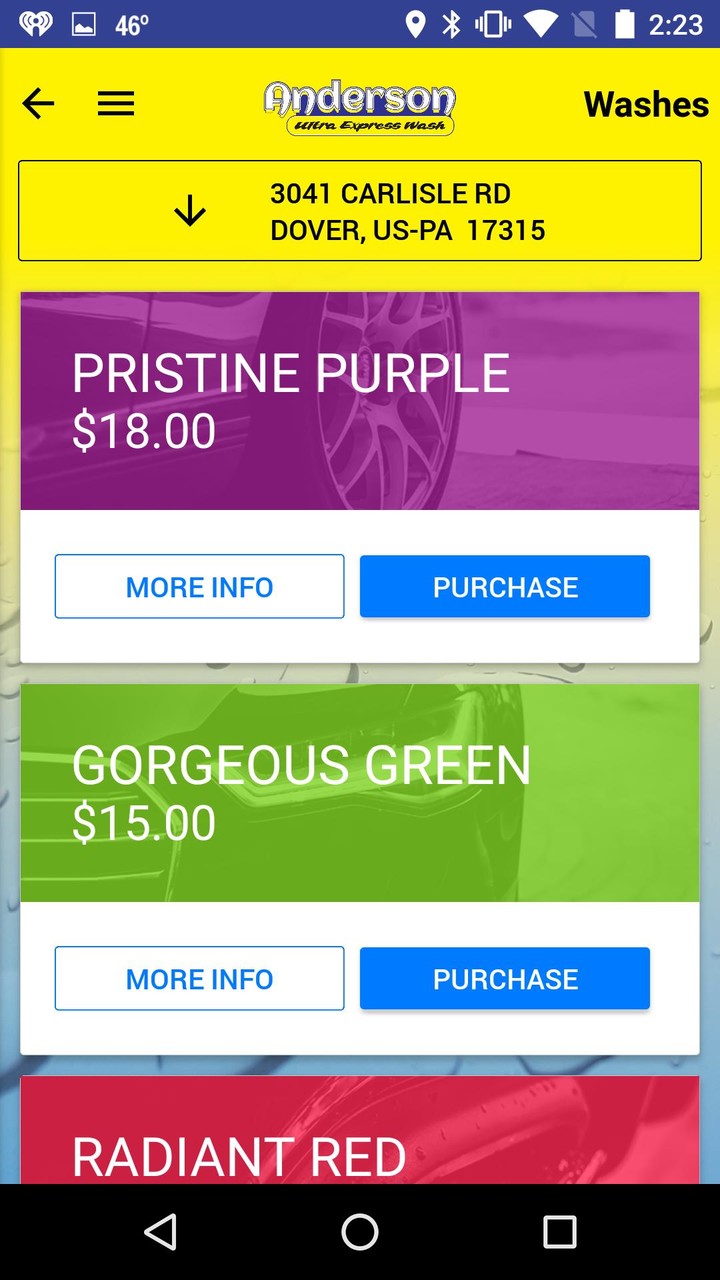The width and height of the screenshot is (720, 1280).
Task: Tap the back arrow icon
Action: [x=38, y=104]
